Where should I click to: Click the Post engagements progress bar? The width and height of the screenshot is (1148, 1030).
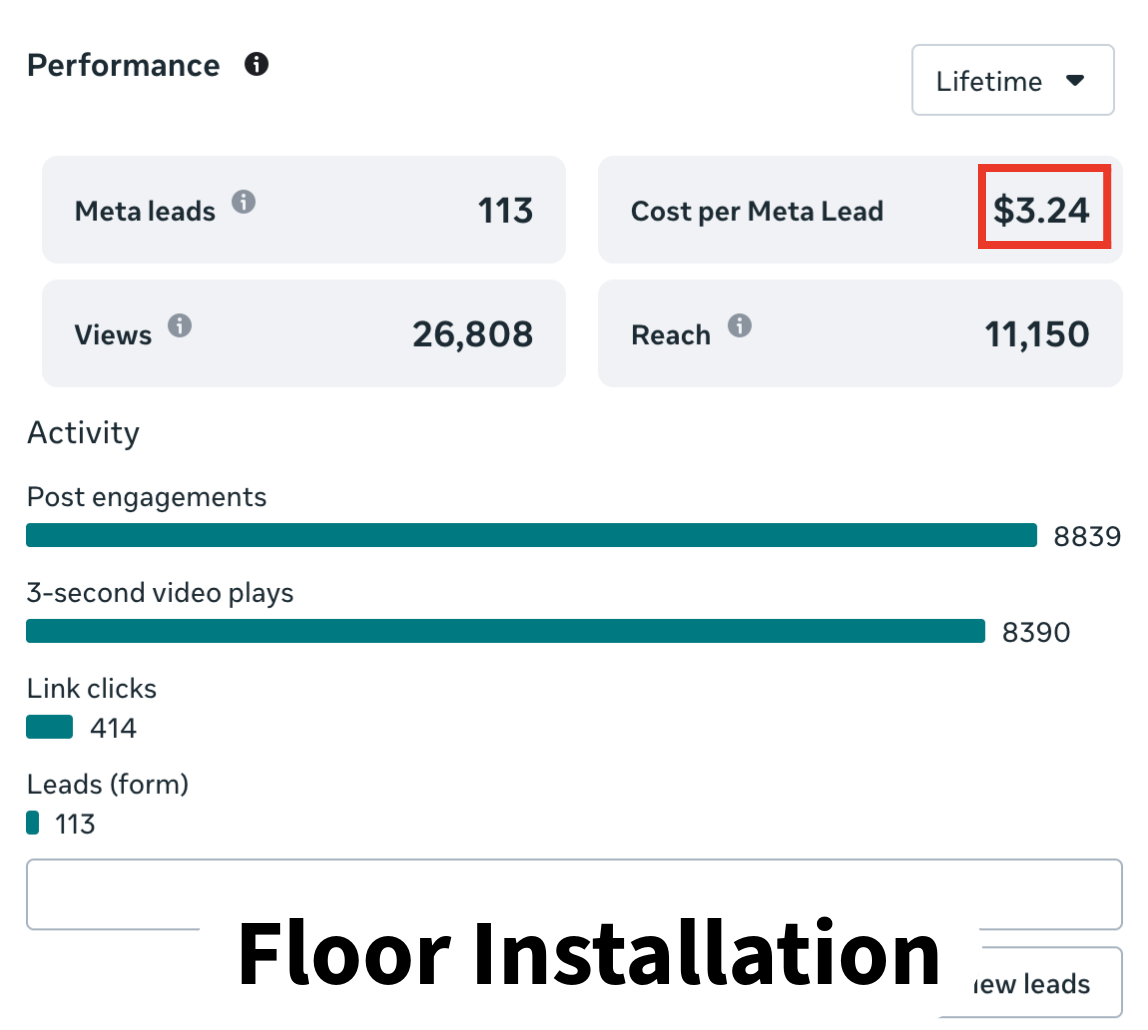pos(530,535)
